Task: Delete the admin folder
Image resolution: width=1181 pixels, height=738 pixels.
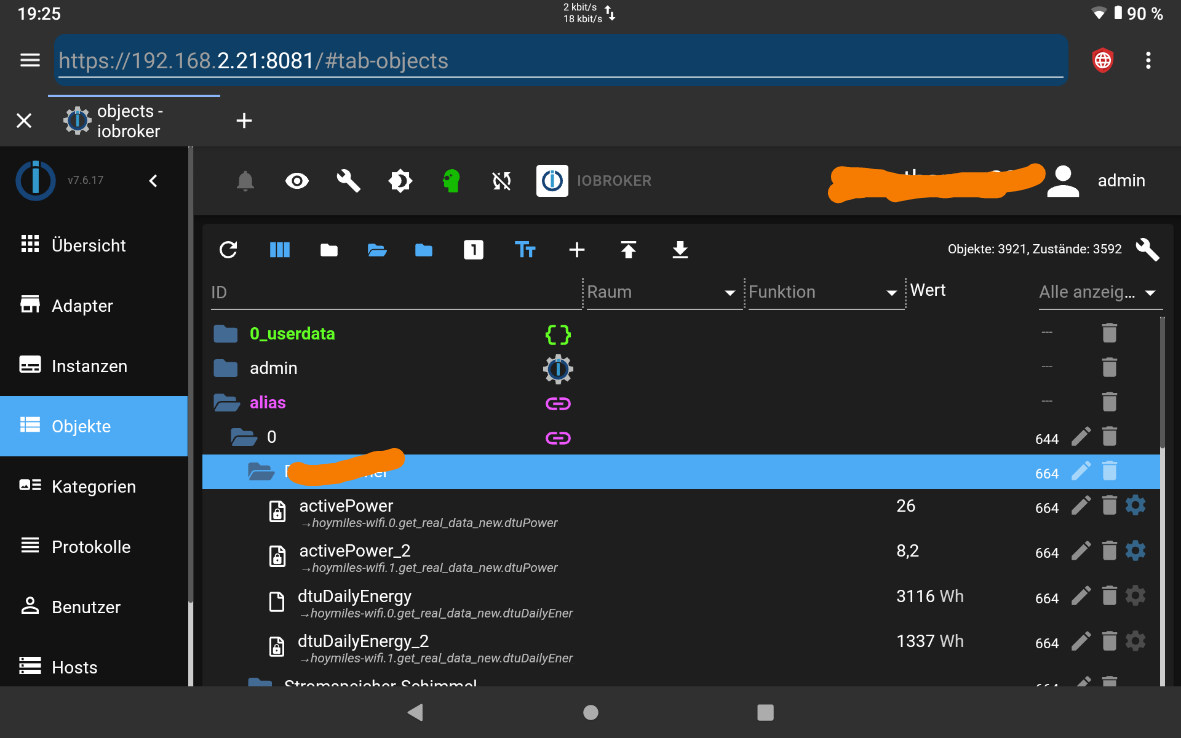Action: click(1109, 367)
